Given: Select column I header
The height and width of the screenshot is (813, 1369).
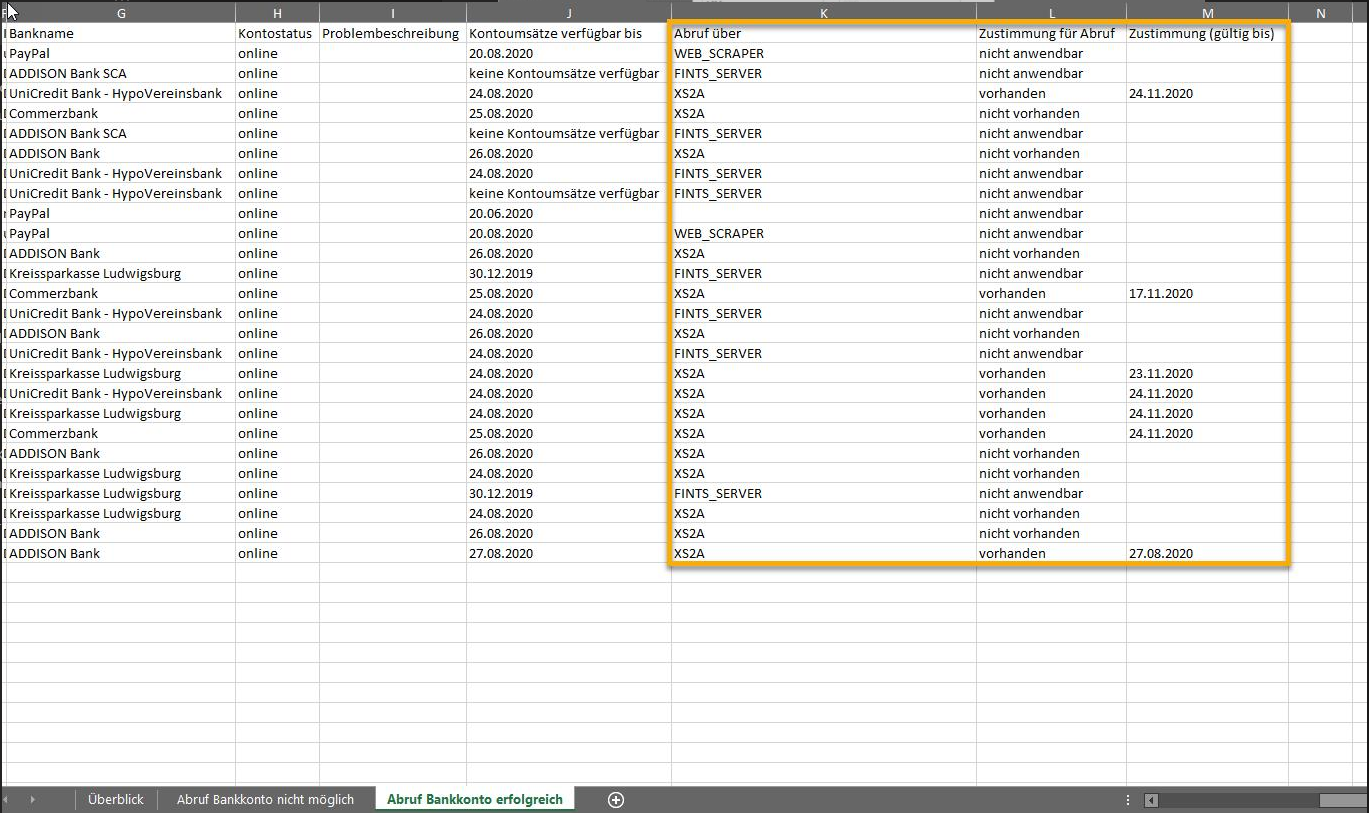Looking at the screenshot, I should pyautogui.click(x=393, y=13).
